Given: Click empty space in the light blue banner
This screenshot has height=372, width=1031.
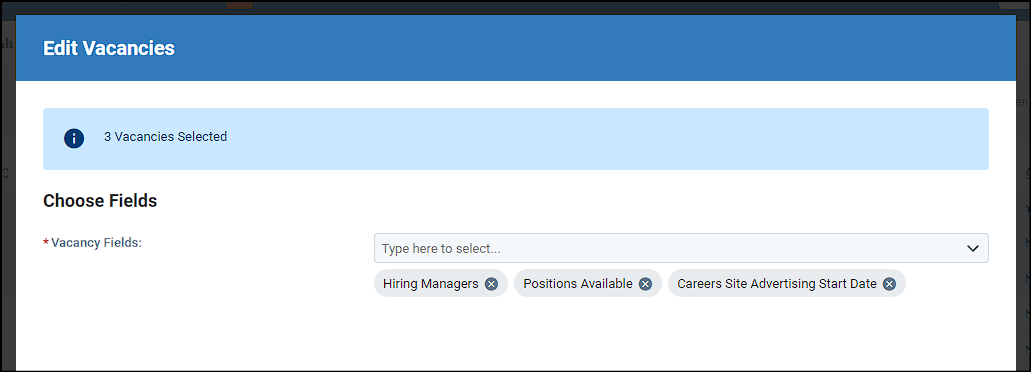Looking at the screenshot, I should coord(592,139).
